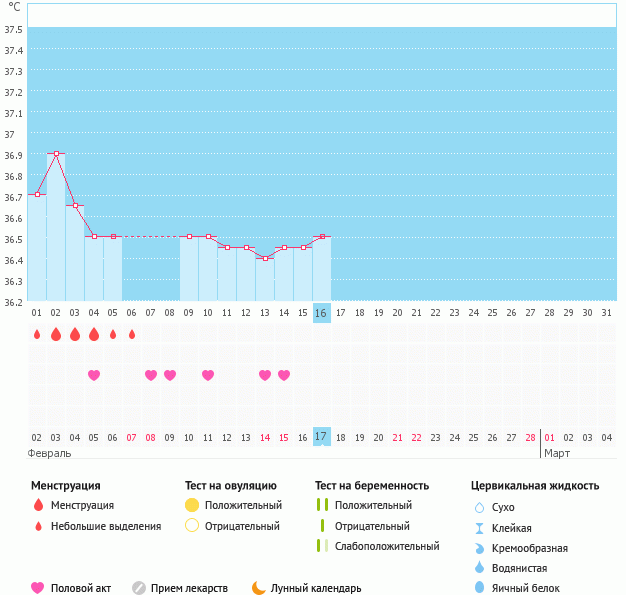Image resolution: width=626 pixels, height=595 pixels.
Task: Click the medication intake pill icon
Action: [139, 588]
